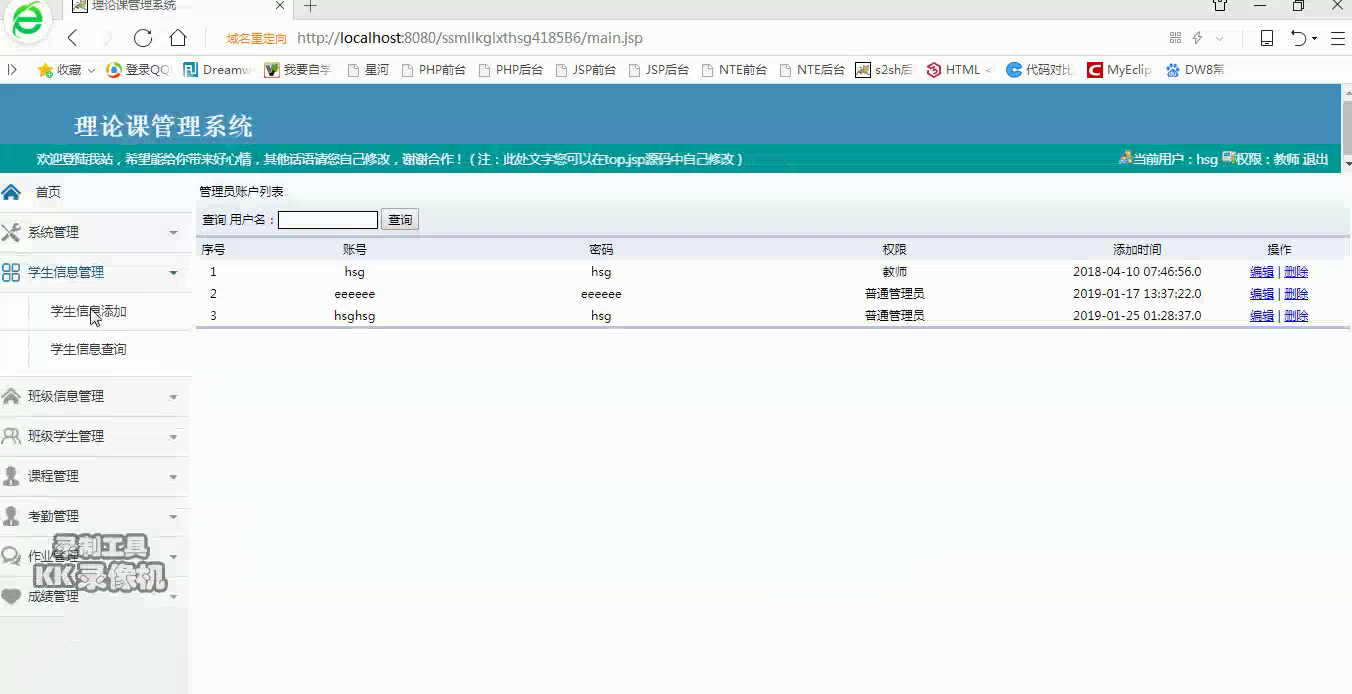Image resolution: width=1352 pixels, height=694 pixels.
Task: Click the 权限 column header
Action: [x=894, y=250]
